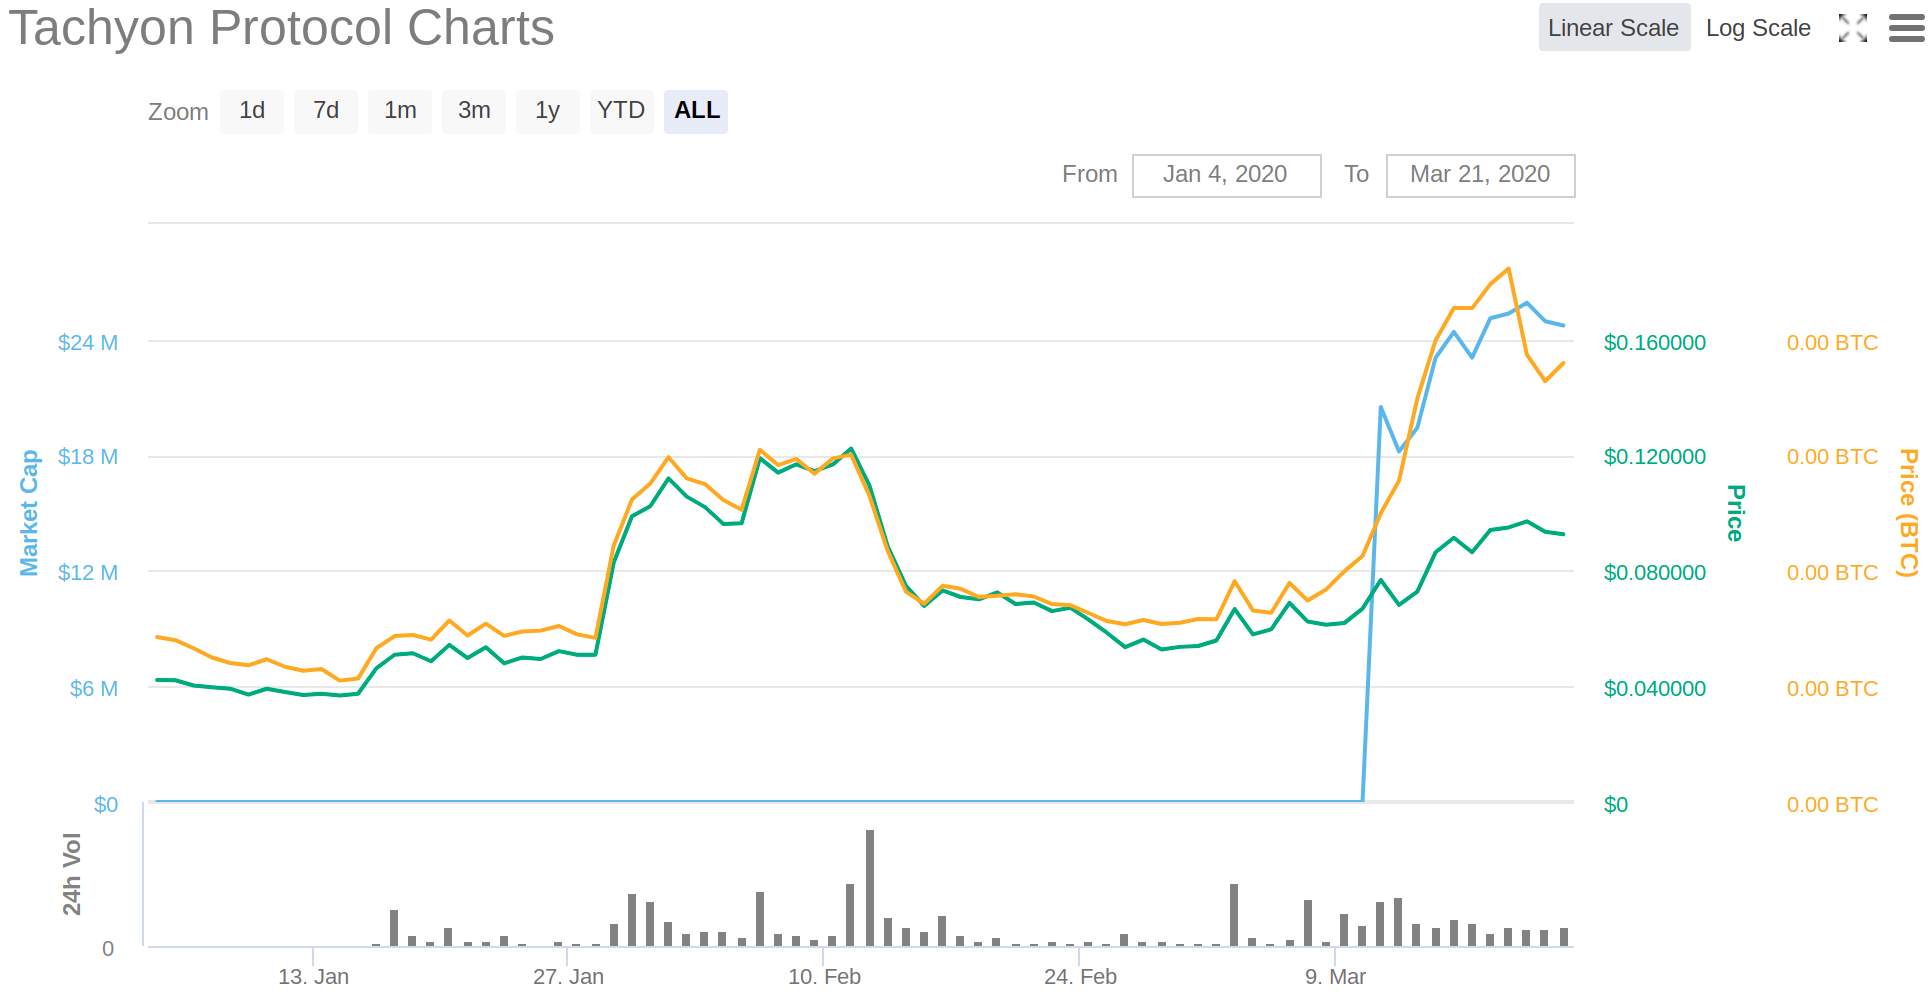The width and height of the screenshot is (1932, 994).
Task: Click the $0.080000 price label
Action: pyautogui.click(x=1655, y=573)
